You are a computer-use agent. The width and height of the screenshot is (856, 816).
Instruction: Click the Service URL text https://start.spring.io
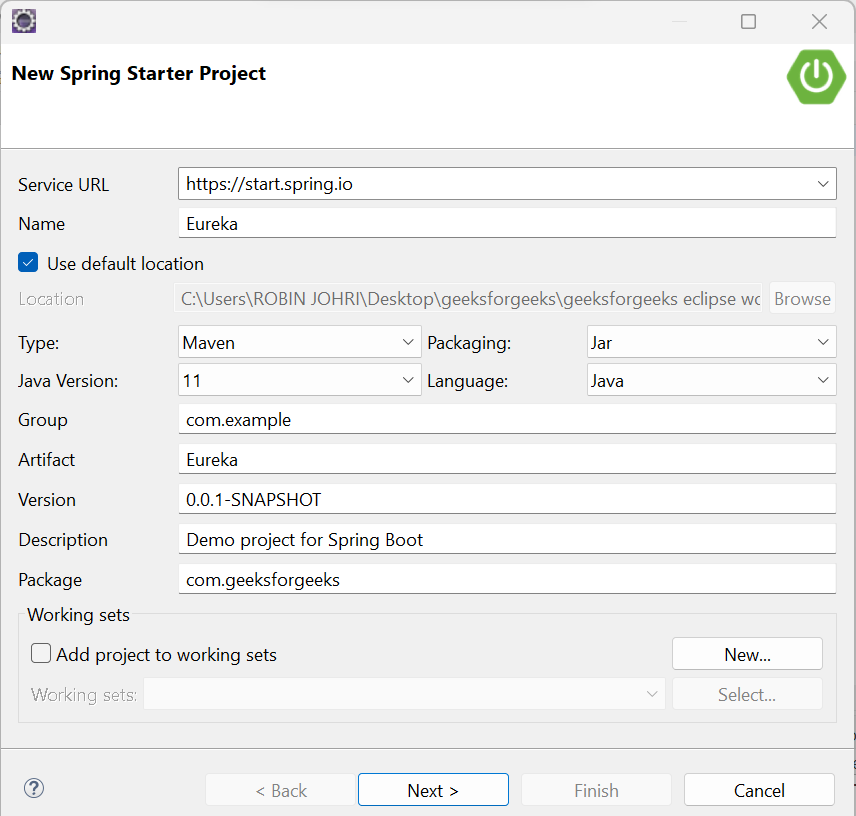pos(269,184)
